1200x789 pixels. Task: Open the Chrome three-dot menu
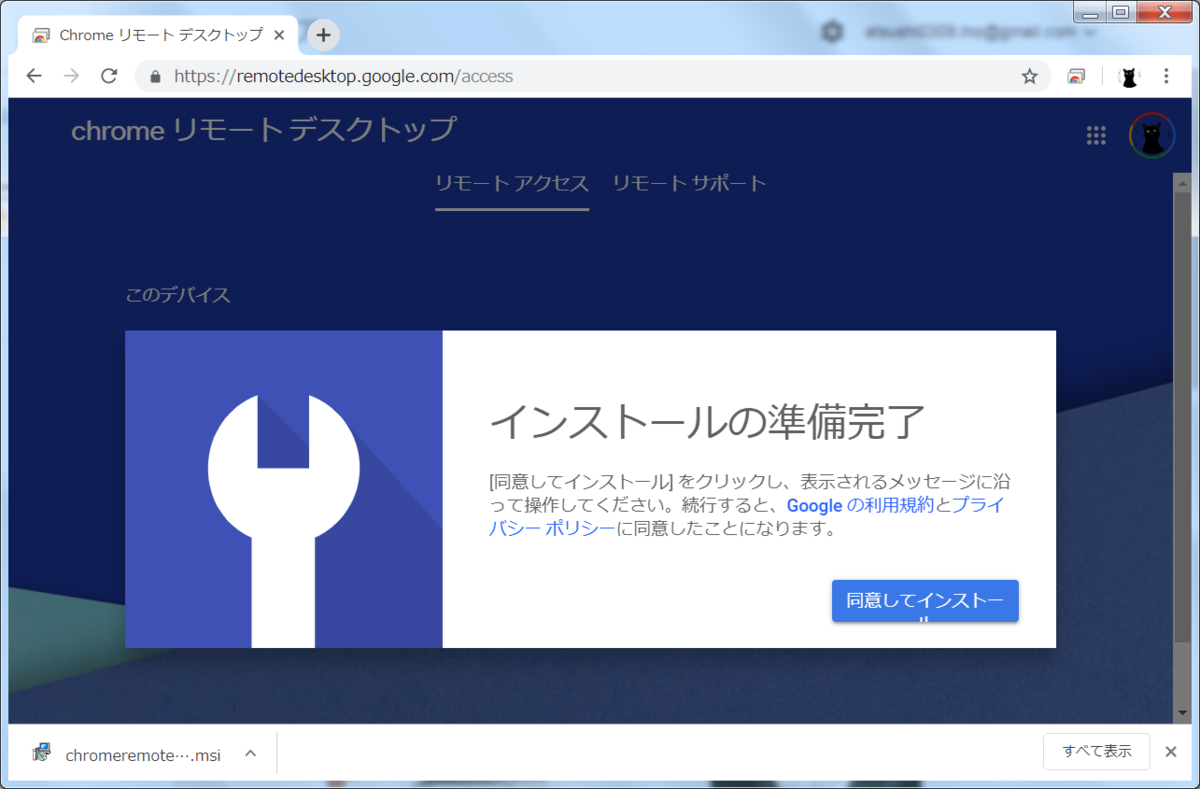pos(1166,76)
